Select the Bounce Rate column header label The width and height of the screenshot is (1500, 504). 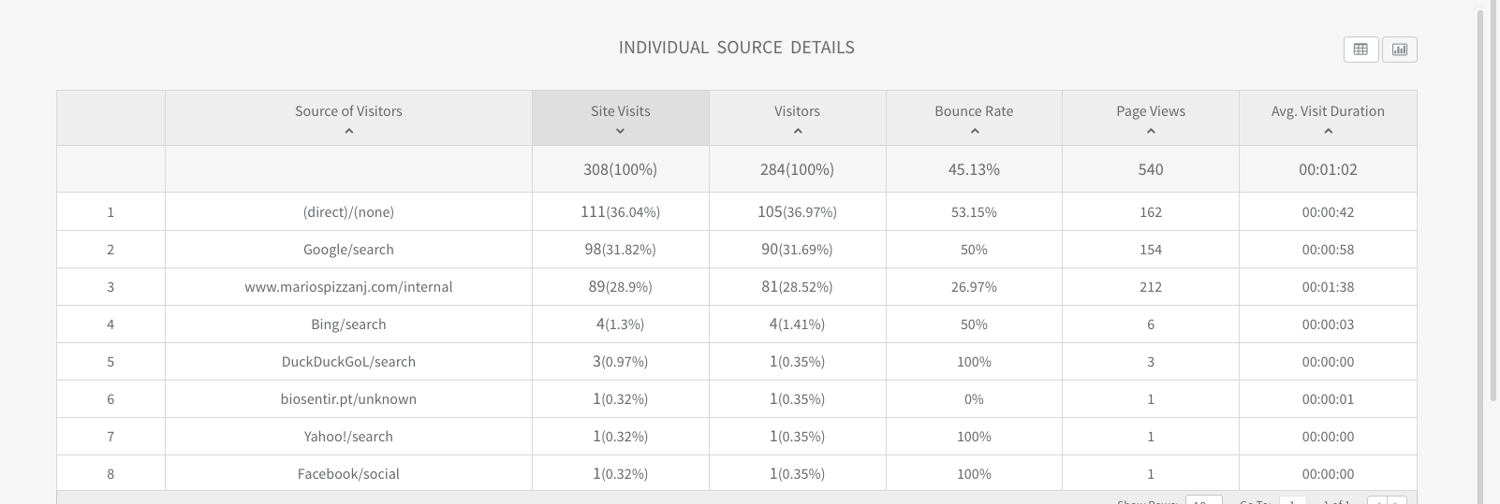[x=974, y=111]
